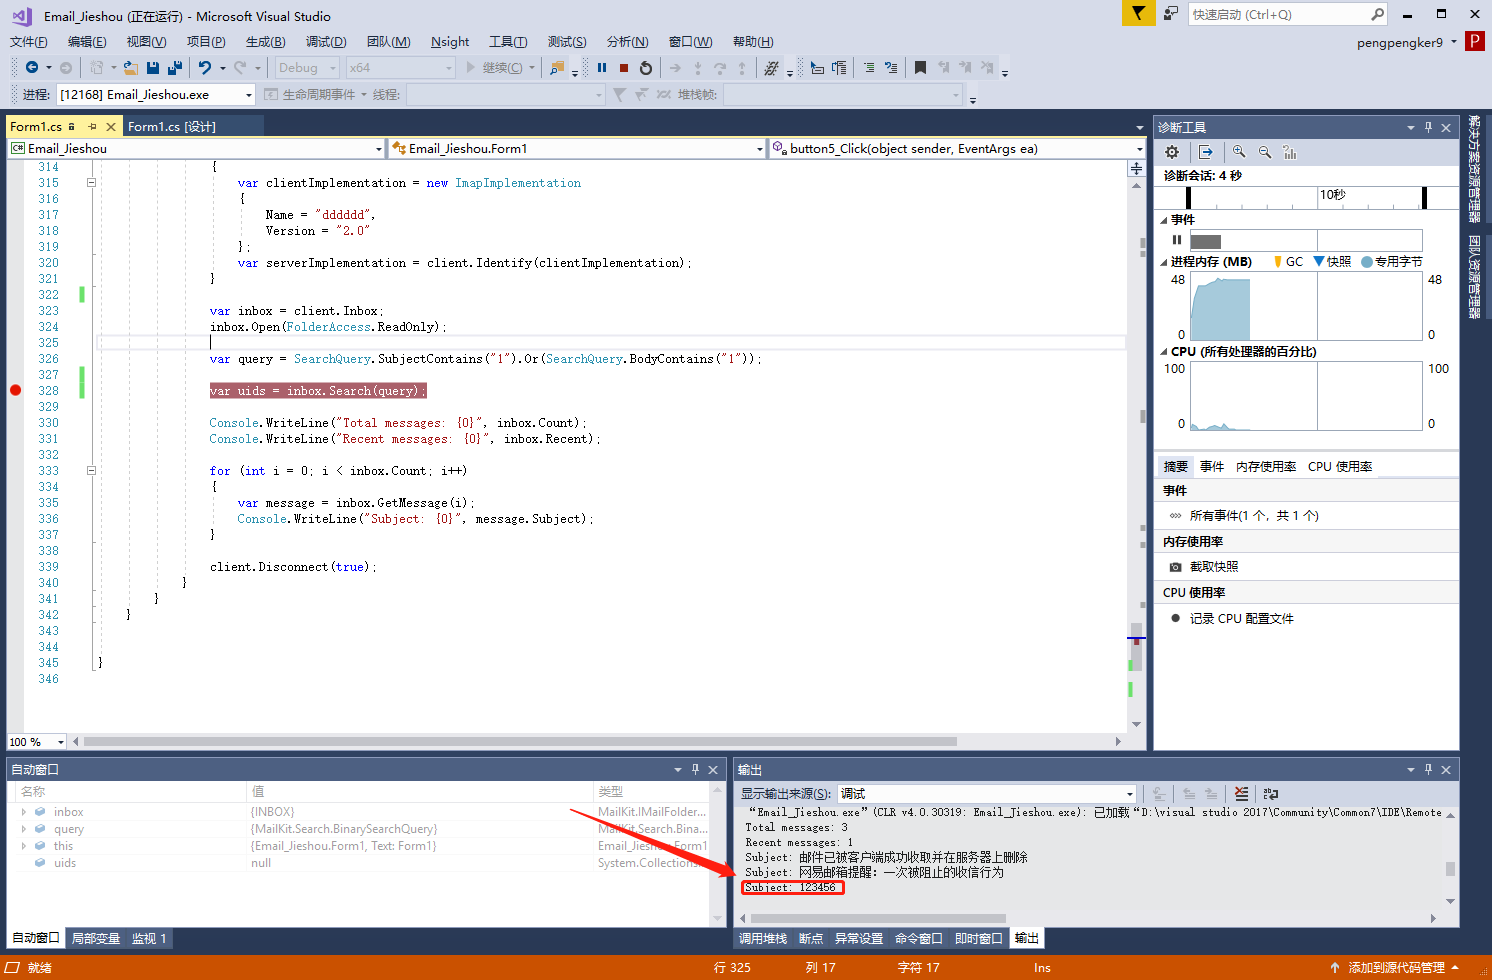Viewport: 1492px width, 980px height.
Task: Open the 即时窗口 tab
Action: (979, 938)
